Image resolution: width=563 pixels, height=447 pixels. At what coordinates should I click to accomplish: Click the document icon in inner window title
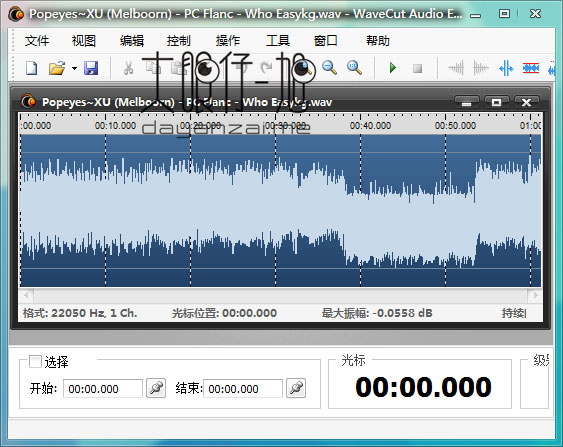point(28,102)
